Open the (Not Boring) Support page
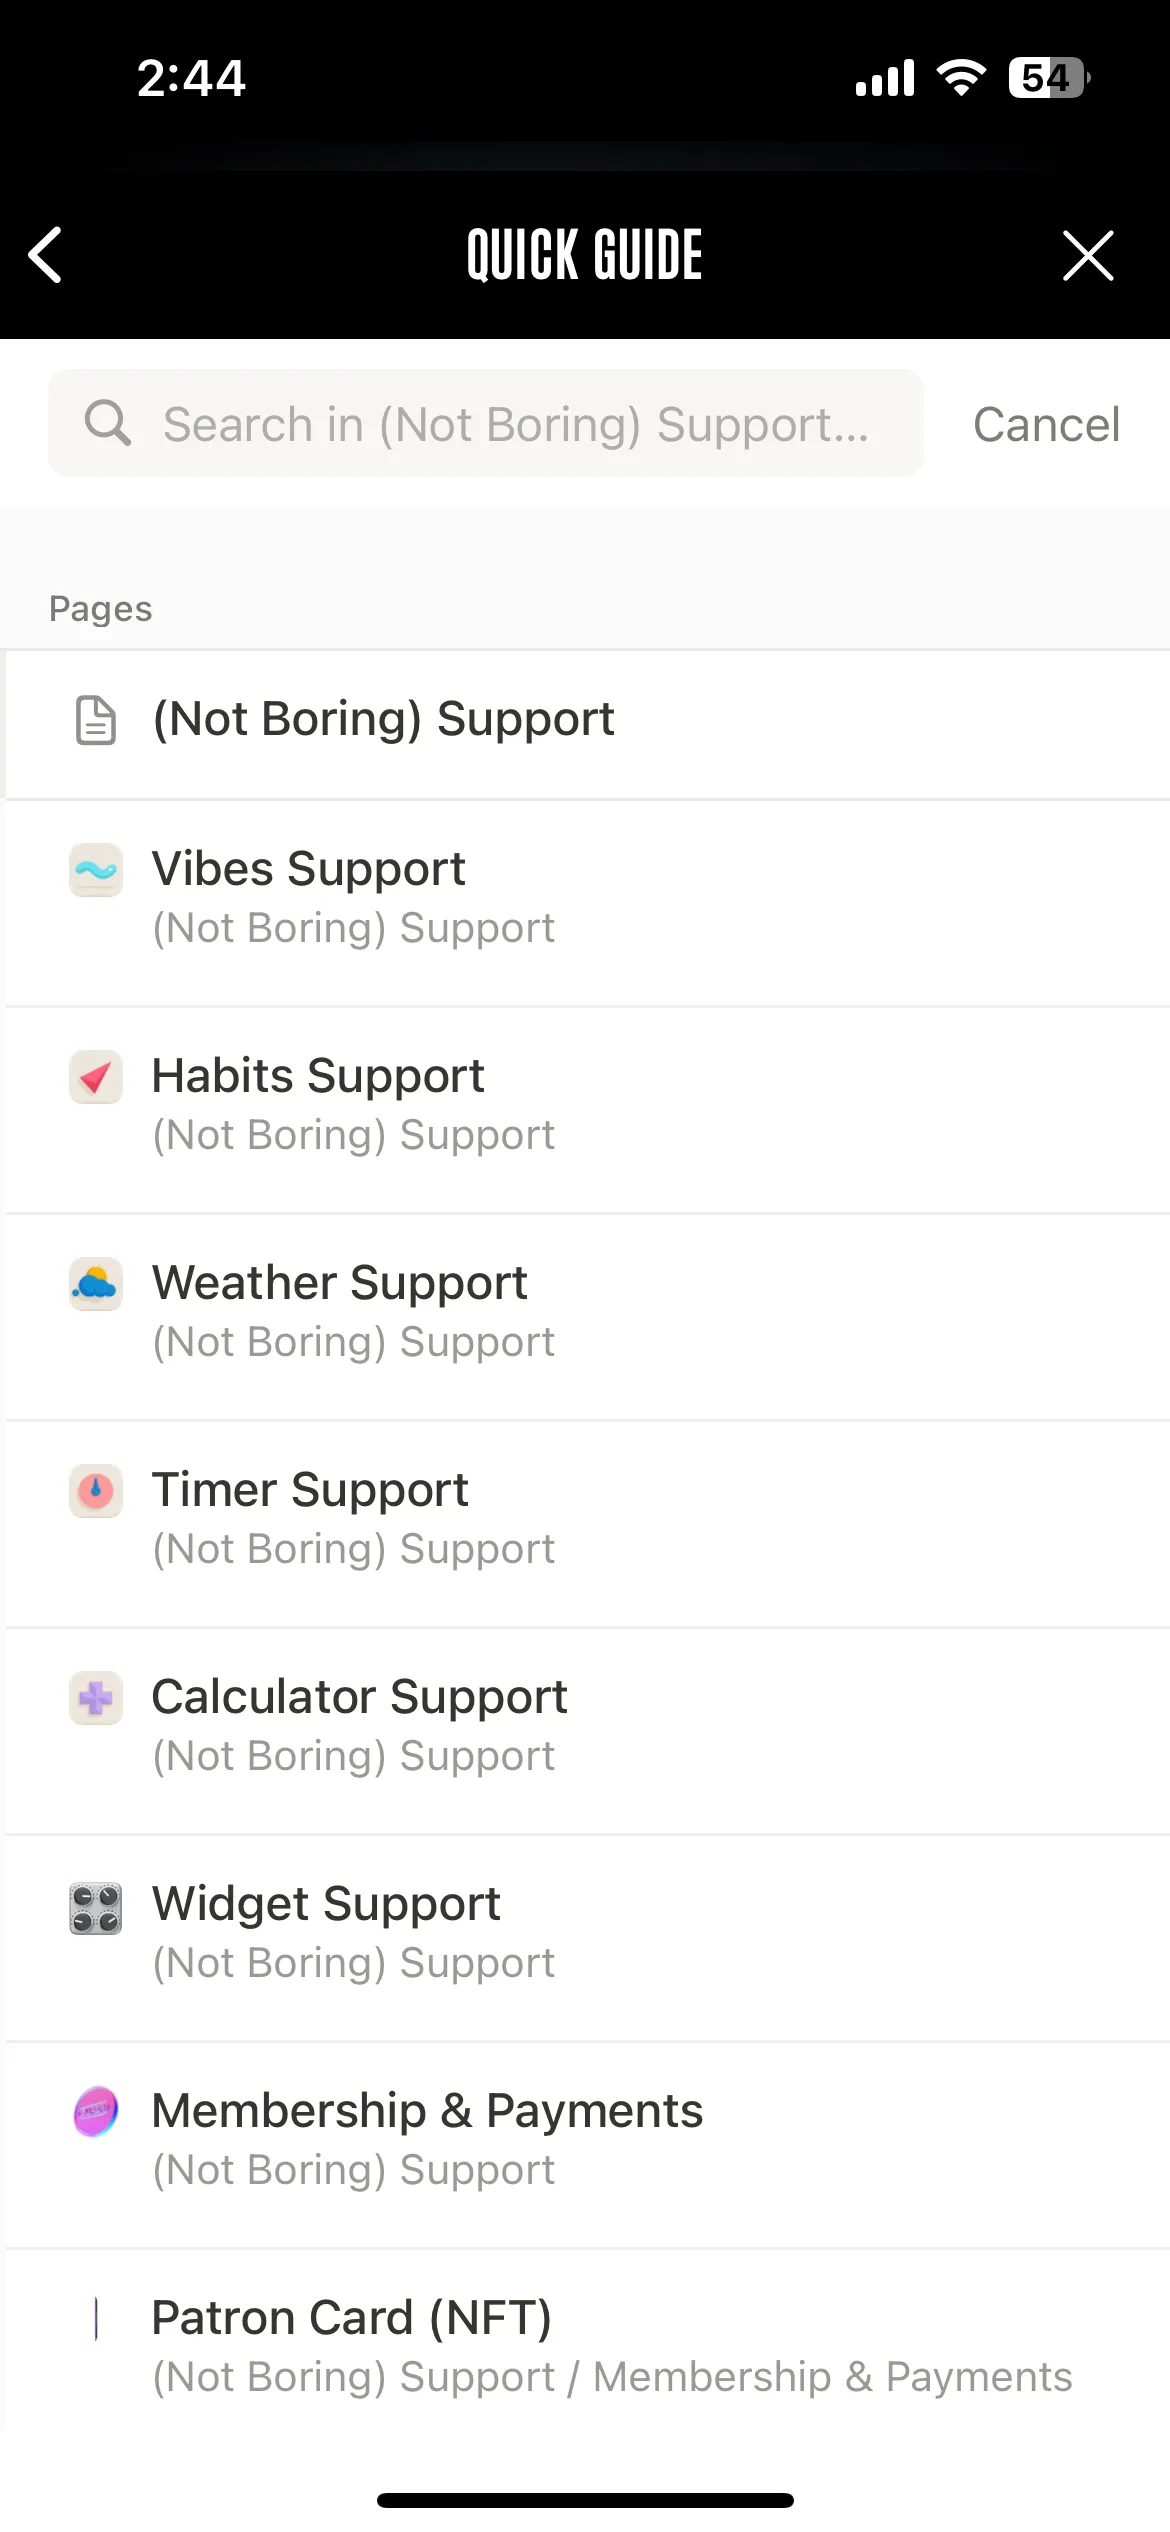The image size is (1170, 2532). click(x=585, y=724)
